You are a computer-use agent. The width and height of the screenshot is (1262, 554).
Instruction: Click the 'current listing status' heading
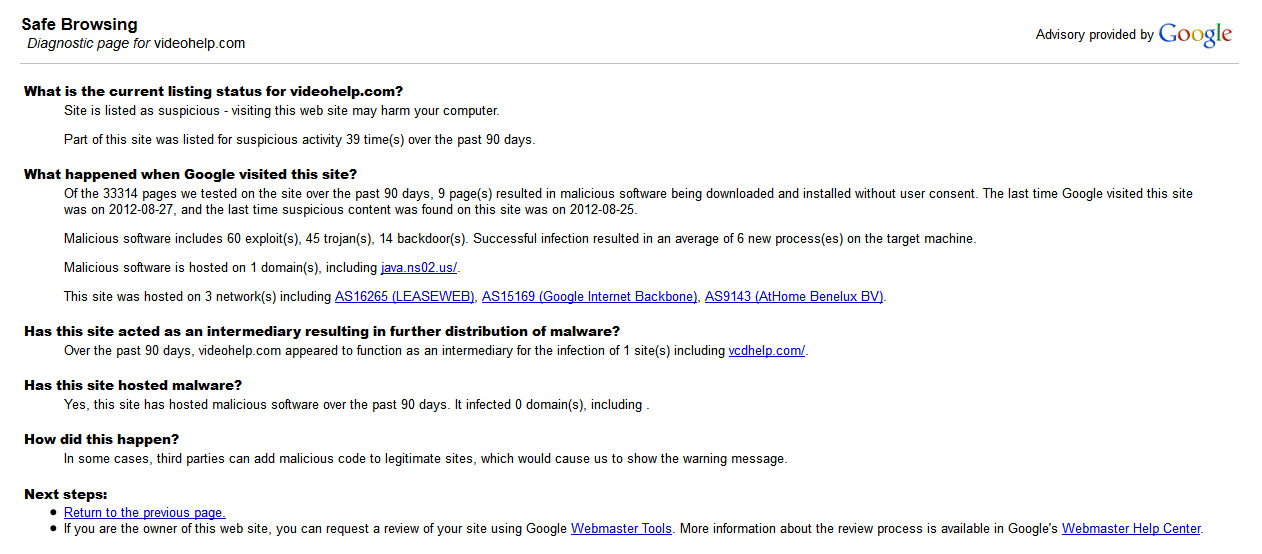(213, 92)
